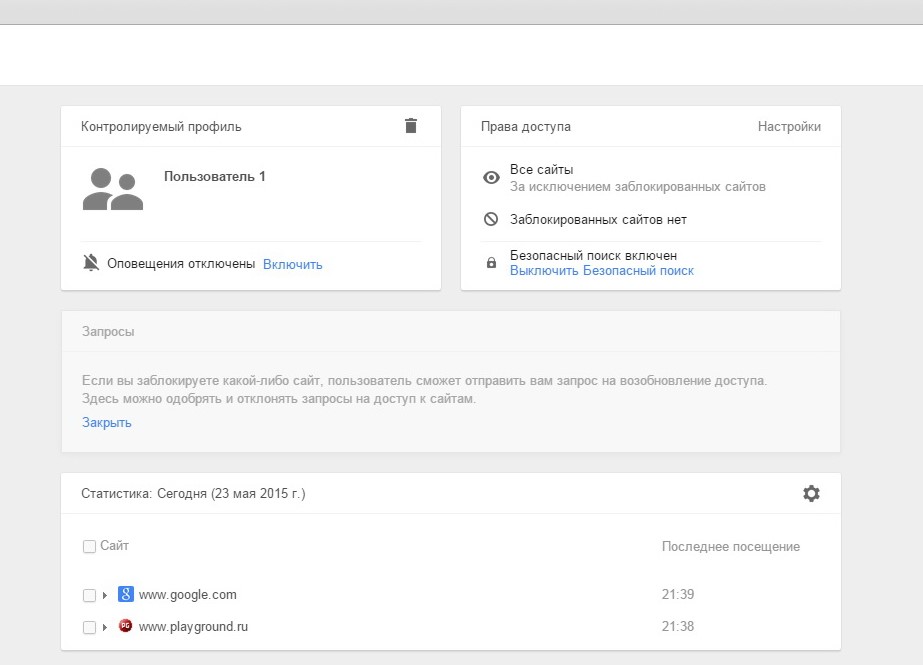Open the www.google.com site entry

point(187,594)
